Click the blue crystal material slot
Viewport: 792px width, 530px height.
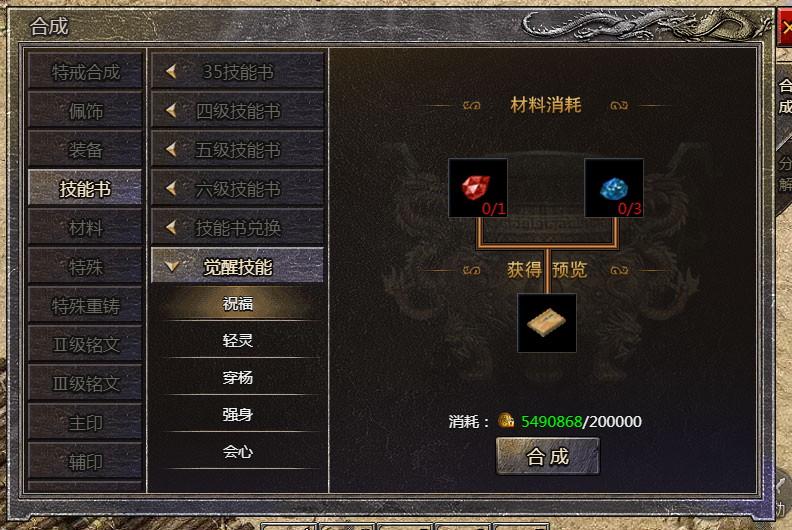(x=614, y=188)
